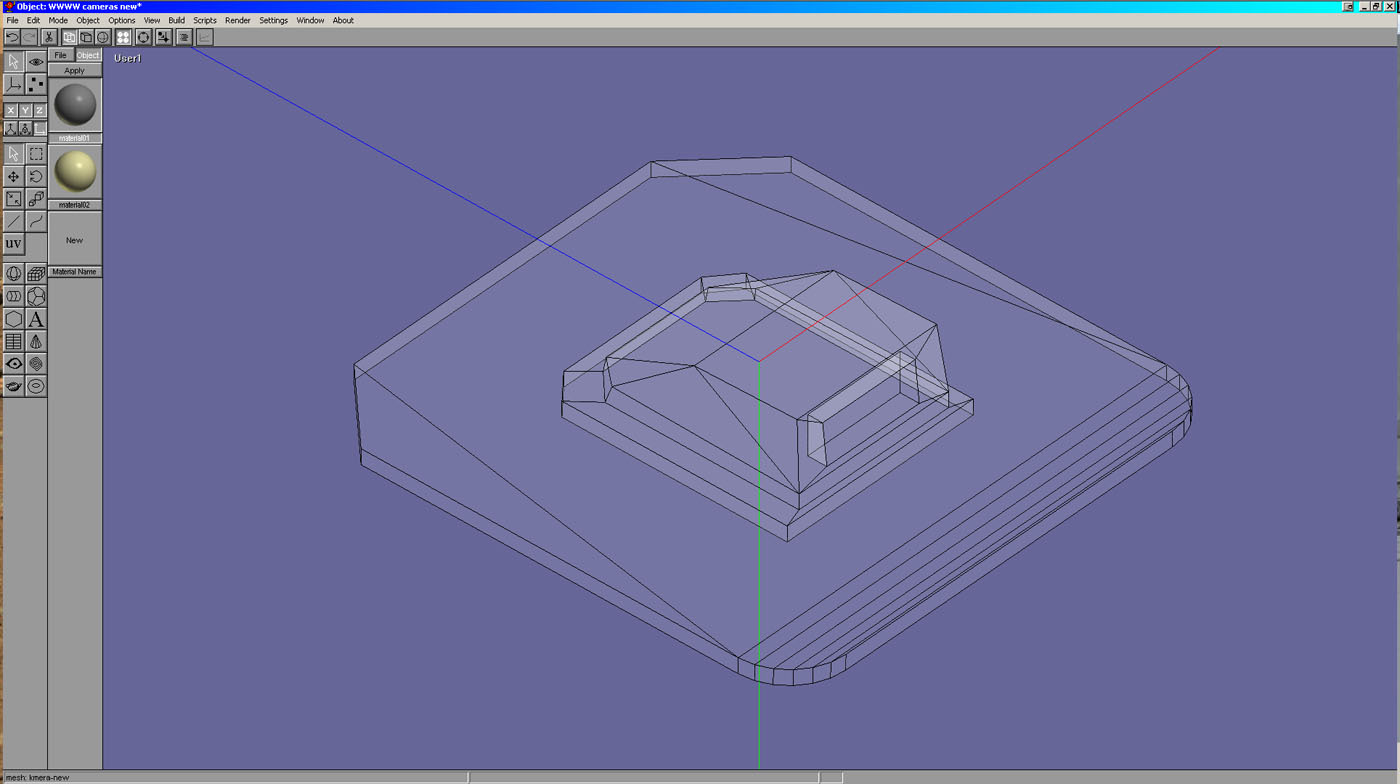1400x784 pixels.
Task: Select the scissors cut icon in the toolbar
Action: pyautogui.click(x=48, y=37)
